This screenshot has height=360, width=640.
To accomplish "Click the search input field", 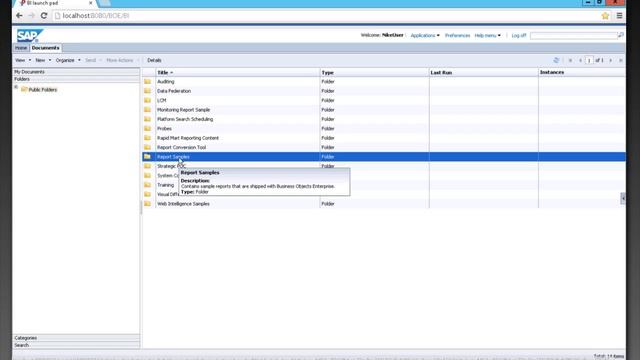I will [573, 36].
